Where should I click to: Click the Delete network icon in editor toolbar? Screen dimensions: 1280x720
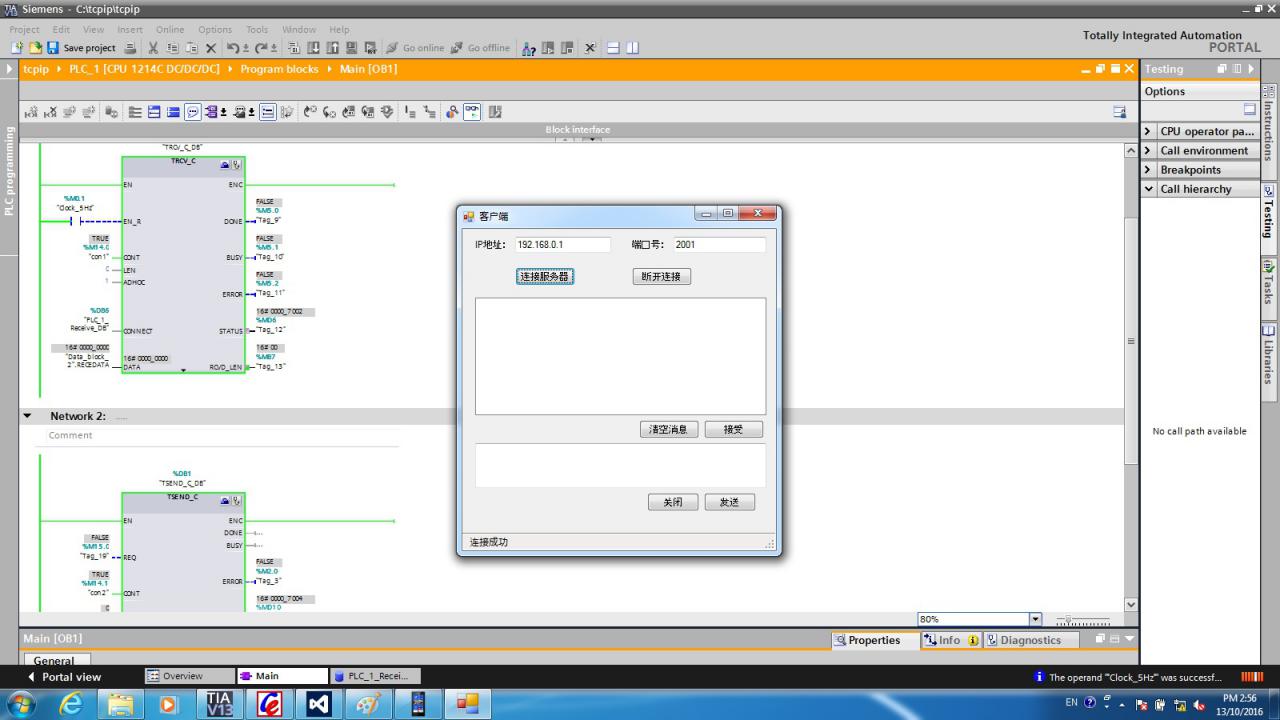click(49, 113)
